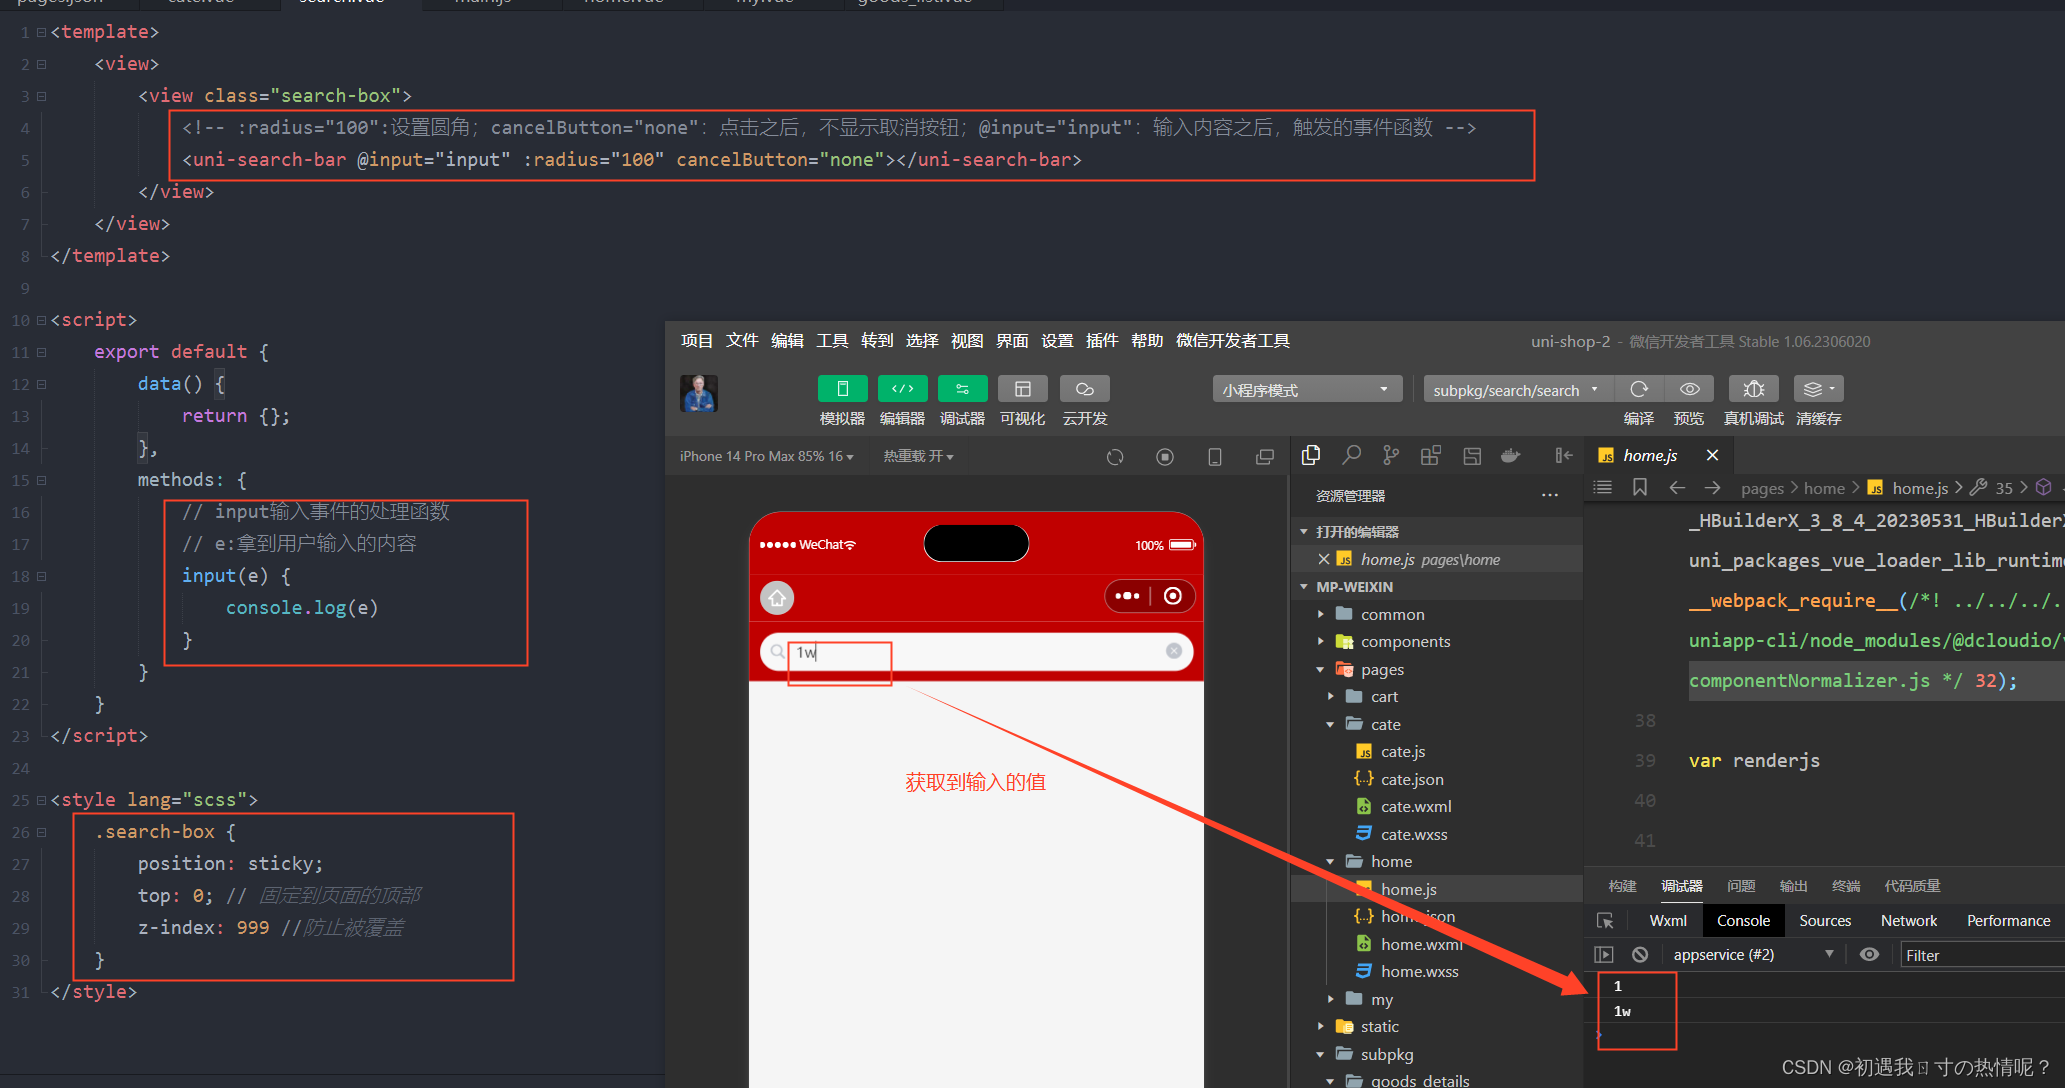The height and width of the screenshot is (1088, 2065).
Task: Open the 设置 menu
Action: 1057,341
